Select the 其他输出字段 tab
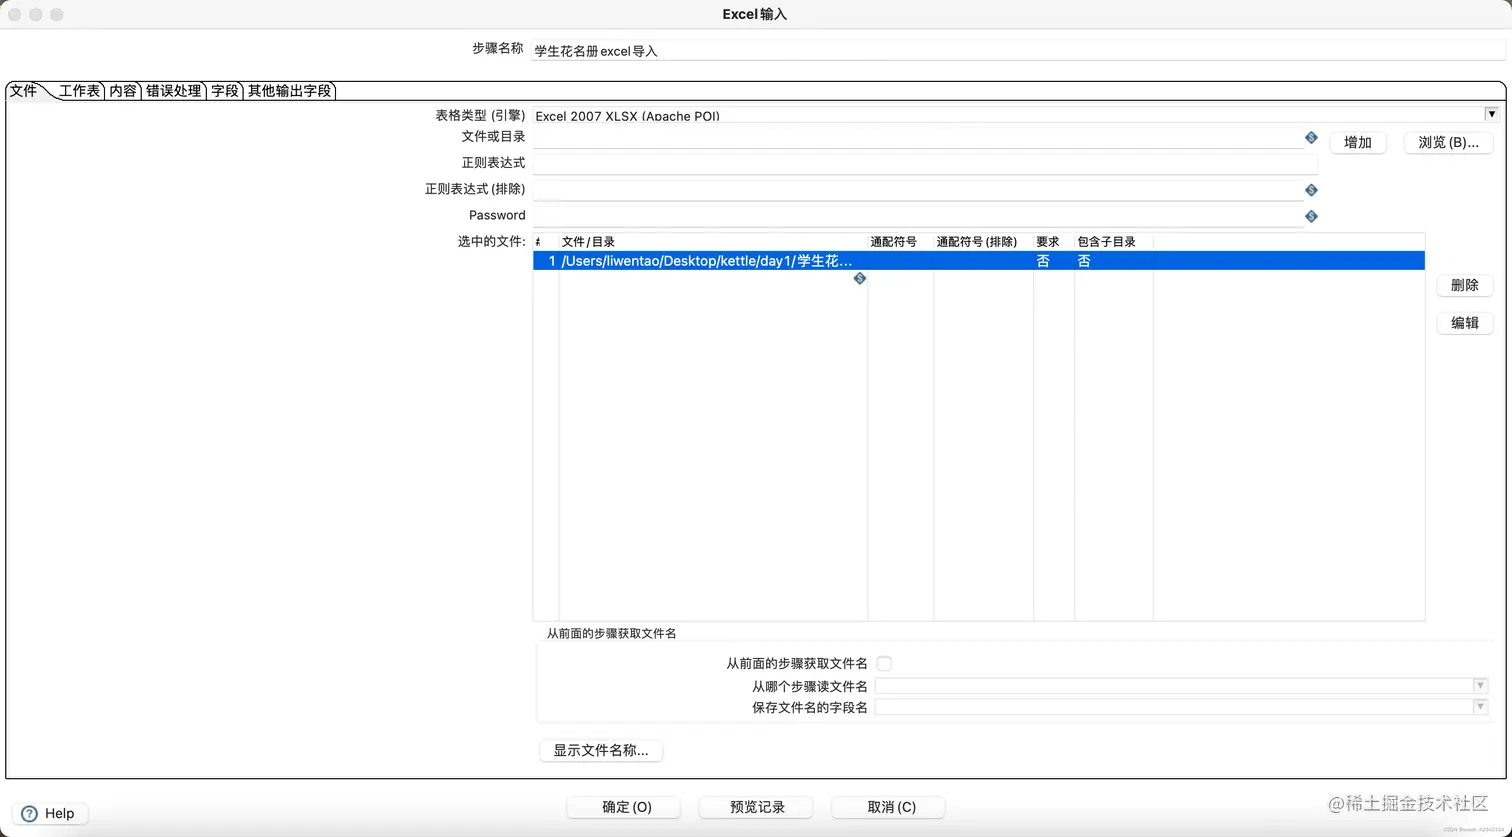Viewport: 1512px width, 837px height. pyautogui.click(x=289, y=91)
